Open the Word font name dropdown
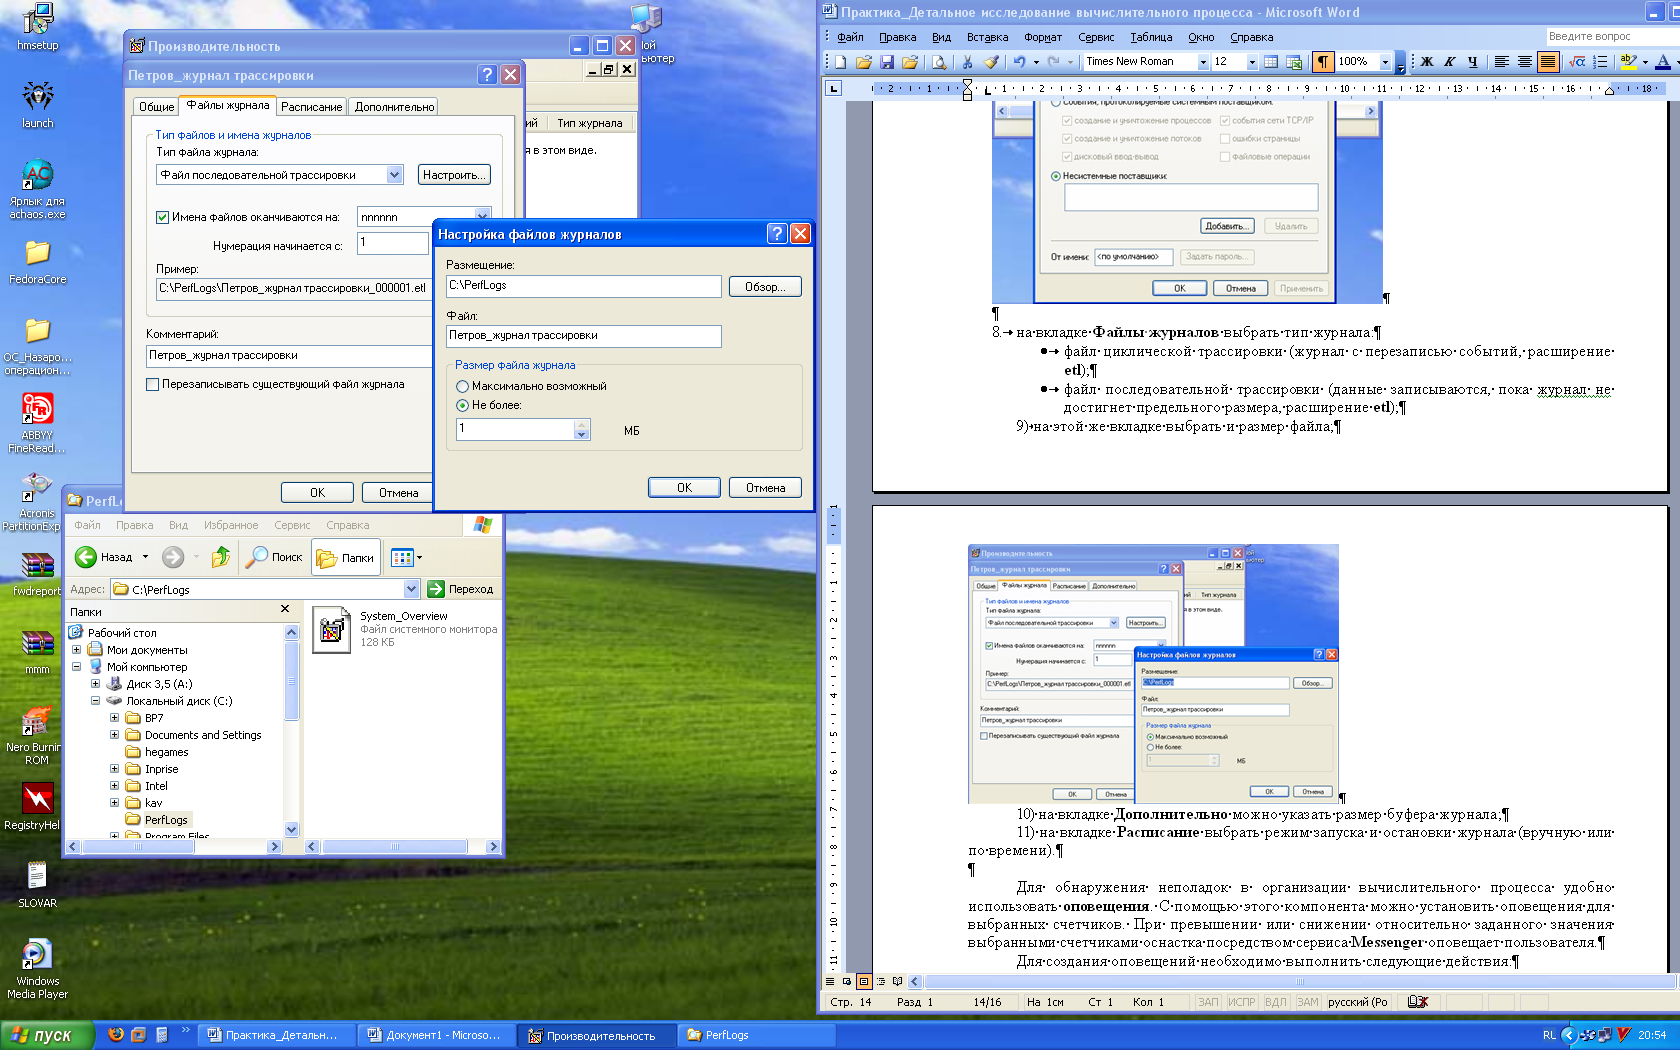This screenshot has height=1050, width=1680. click(1202, 62)
